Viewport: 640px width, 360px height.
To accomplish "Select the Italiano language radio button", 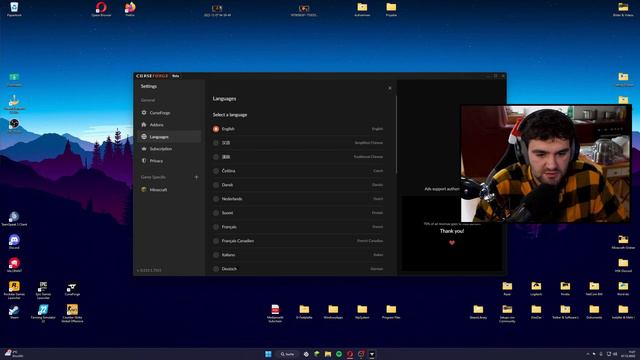I will point(216,255).
